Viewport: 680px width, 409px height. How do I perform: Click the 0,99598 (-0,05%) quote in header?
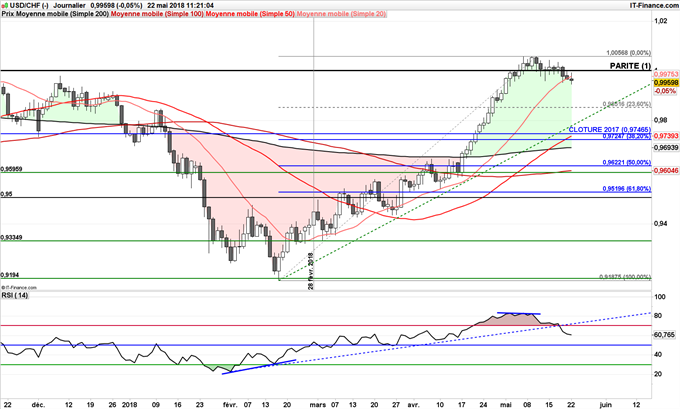117,6
